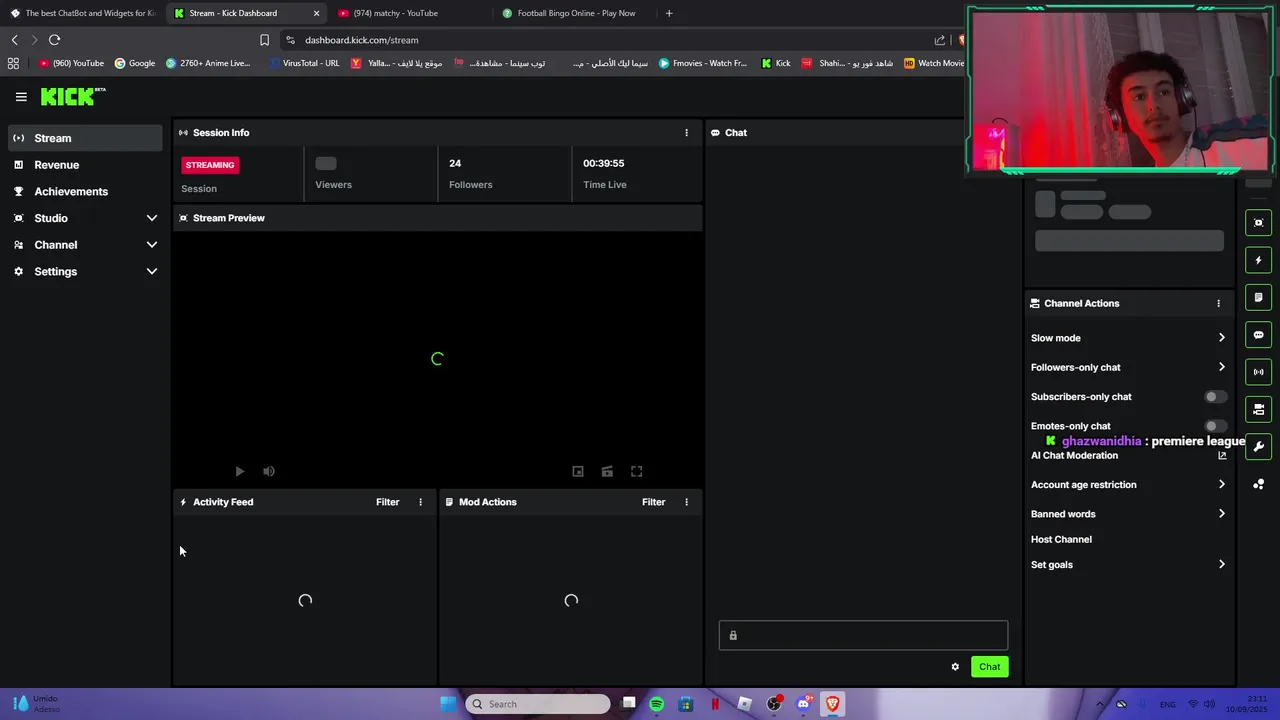
Task: Open Windows Start menu
Action: tap(448, 704)
